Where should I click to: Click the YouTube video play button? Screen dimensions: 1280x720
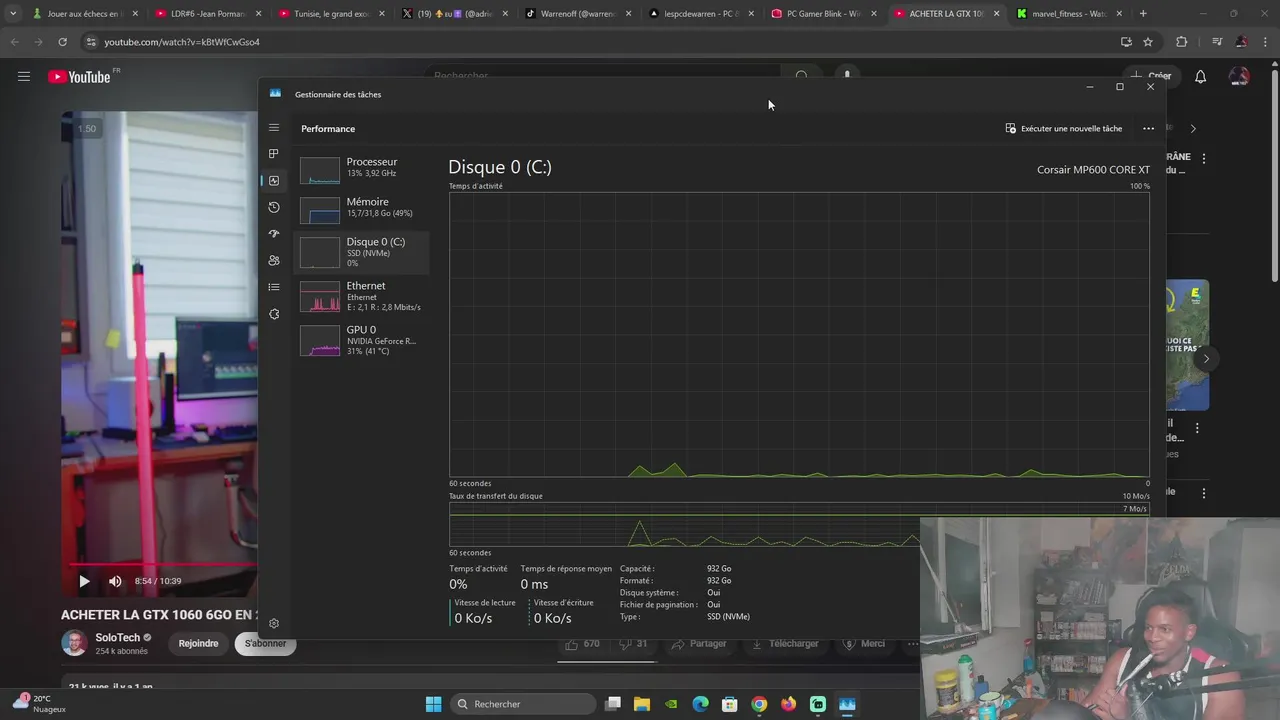click(x=84, y=581)
